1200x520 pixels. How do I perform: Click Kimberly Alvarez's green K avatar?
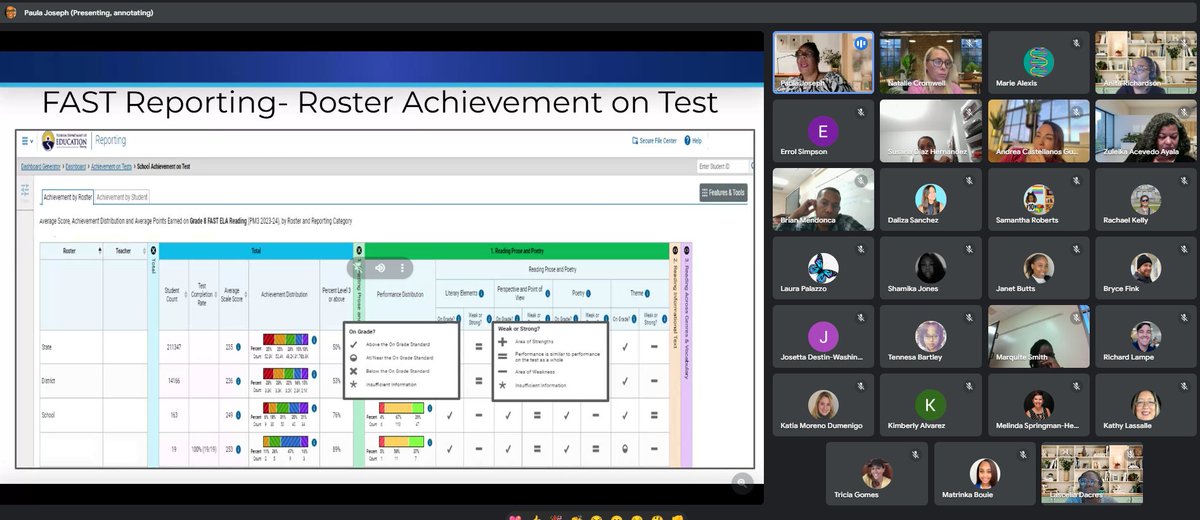(930, 404)
